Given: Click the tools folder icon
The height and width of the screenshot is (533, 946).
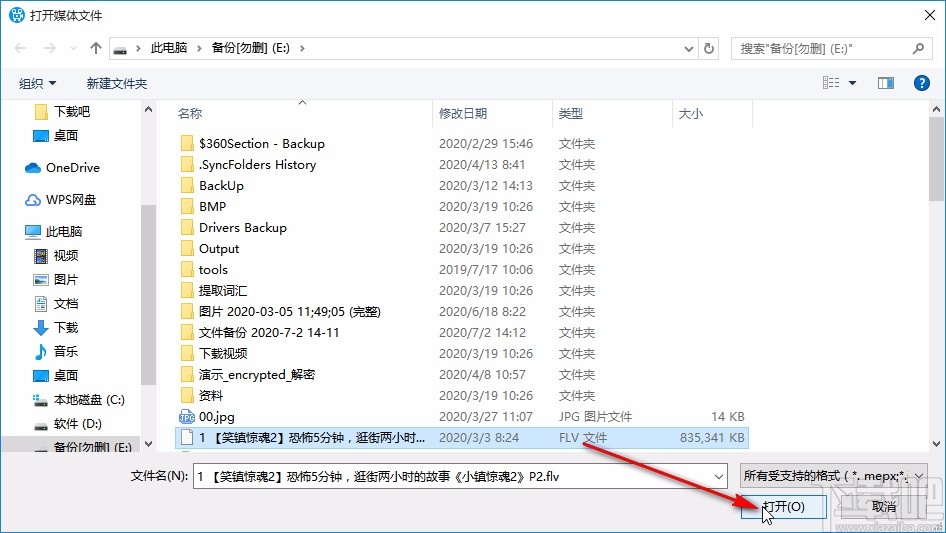Looking at the screenshot, I should [188, 270].
